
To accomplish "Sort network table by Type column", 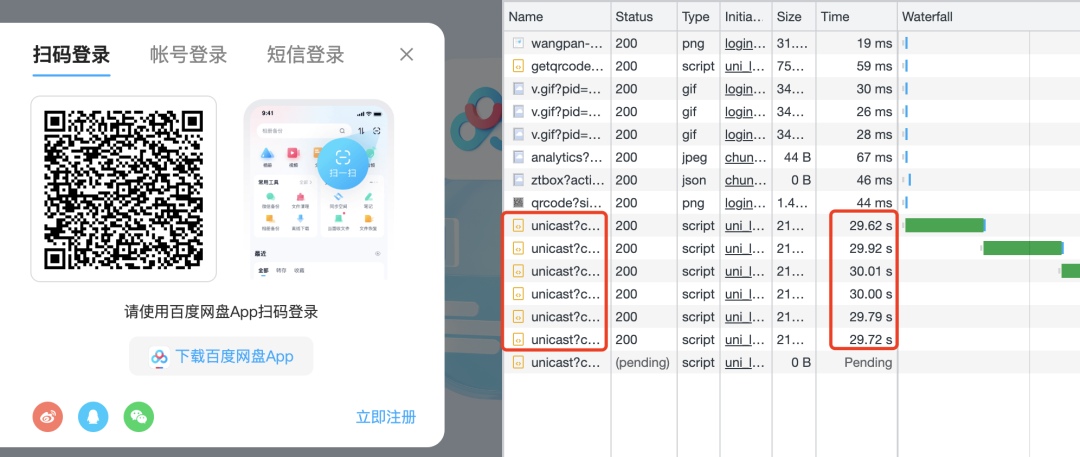I will click(x=698, y=17).
